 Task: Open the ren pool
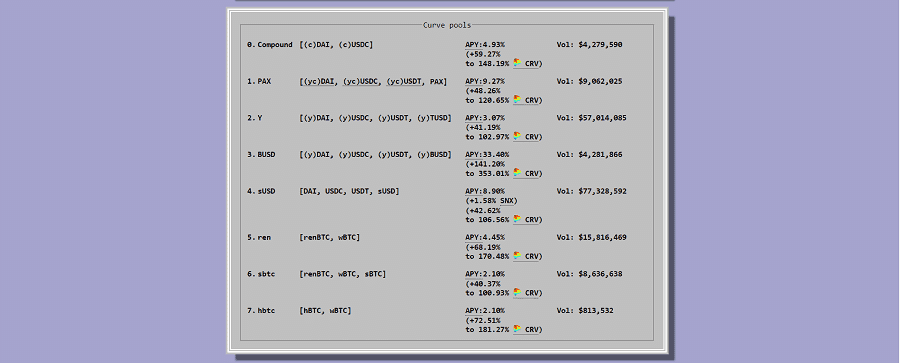coord(264,238)
